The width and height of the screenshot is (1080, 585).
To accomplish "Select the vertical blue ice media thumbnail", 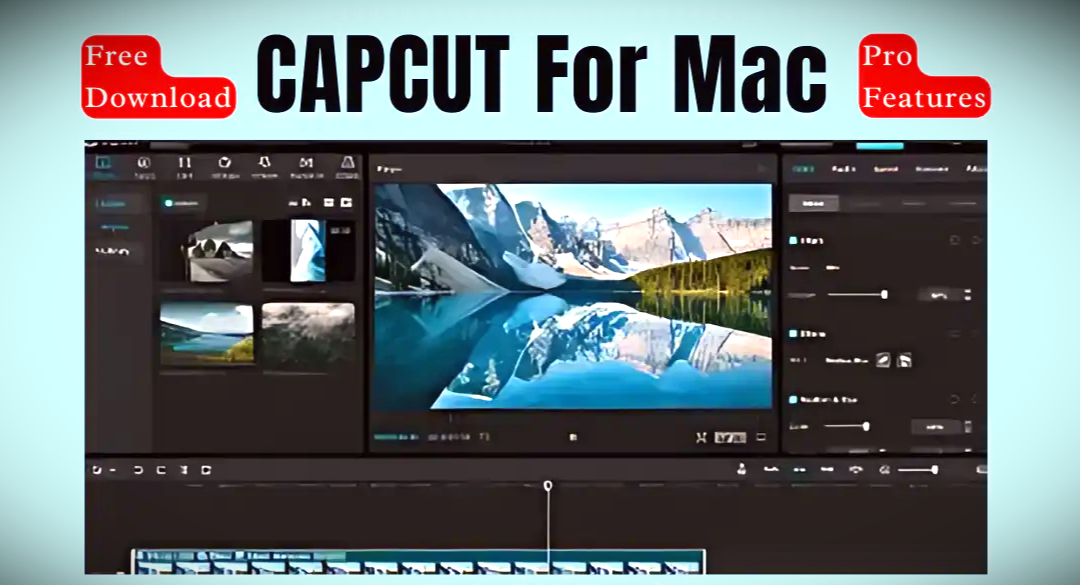I will tap(308, 251).
